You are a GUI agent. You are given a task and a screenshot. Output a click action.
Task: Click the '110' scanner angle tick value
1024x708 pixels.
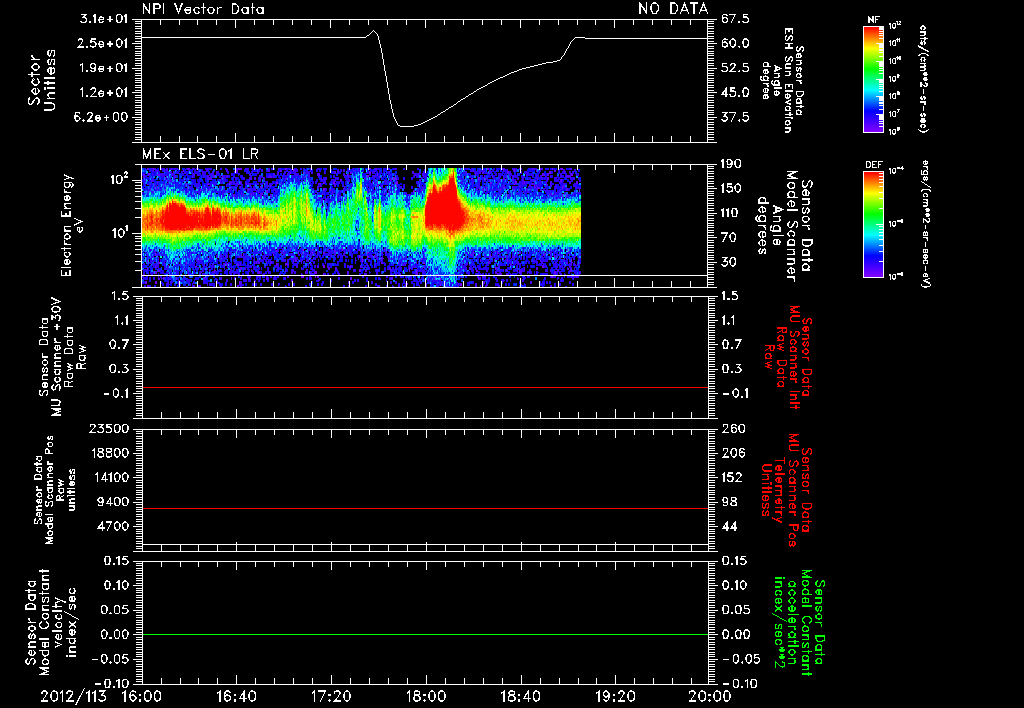[x=732, y=213]
